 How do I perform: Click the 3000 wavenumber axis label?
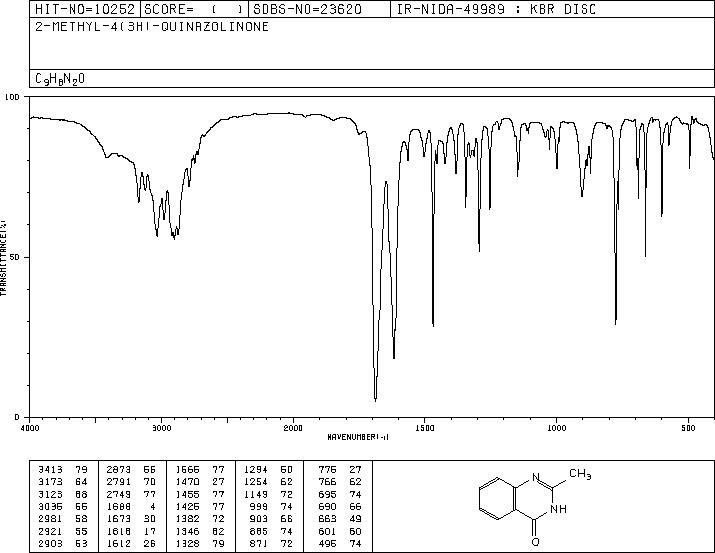pyautogui.click(x=161, y=428)
